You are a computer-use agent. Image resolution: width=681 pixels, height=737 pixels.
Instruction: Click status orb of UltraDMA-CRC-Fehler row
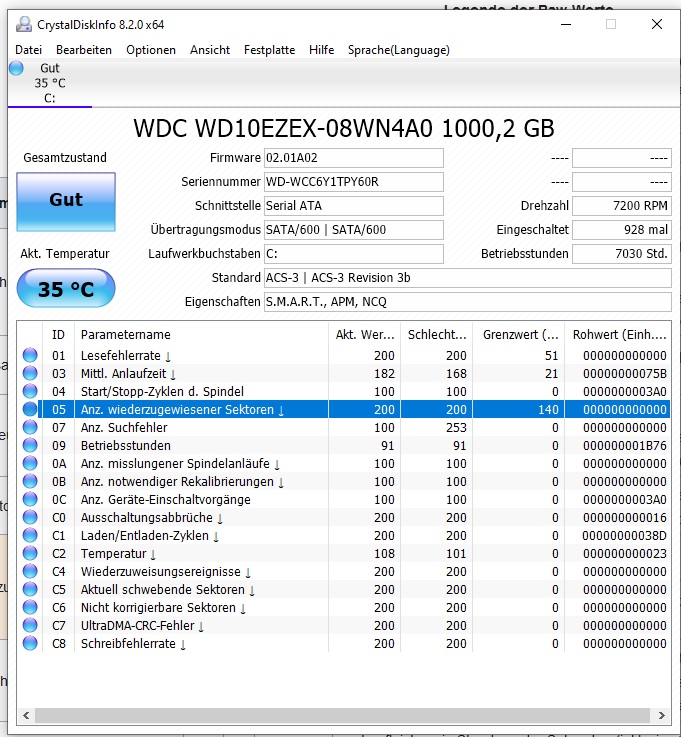pos(30,626)
